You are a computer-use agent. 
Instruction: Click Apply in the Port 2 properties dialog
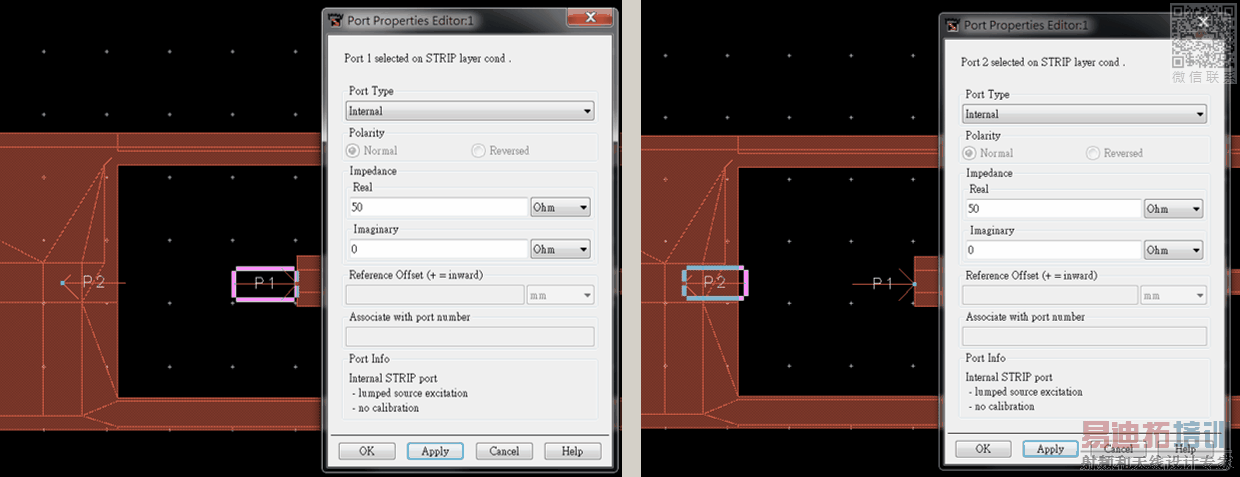(x=1050, y=449)
